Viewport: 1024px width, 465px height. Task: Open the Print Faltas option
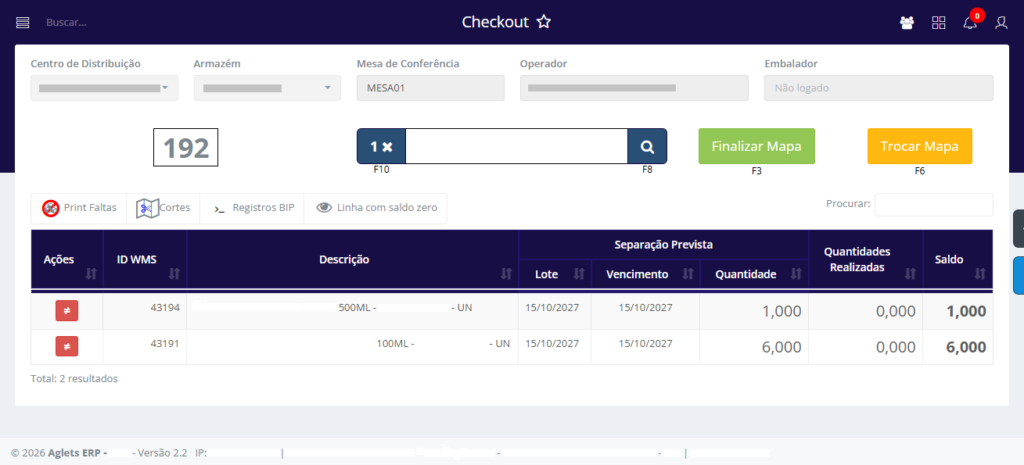pos(79,208)
